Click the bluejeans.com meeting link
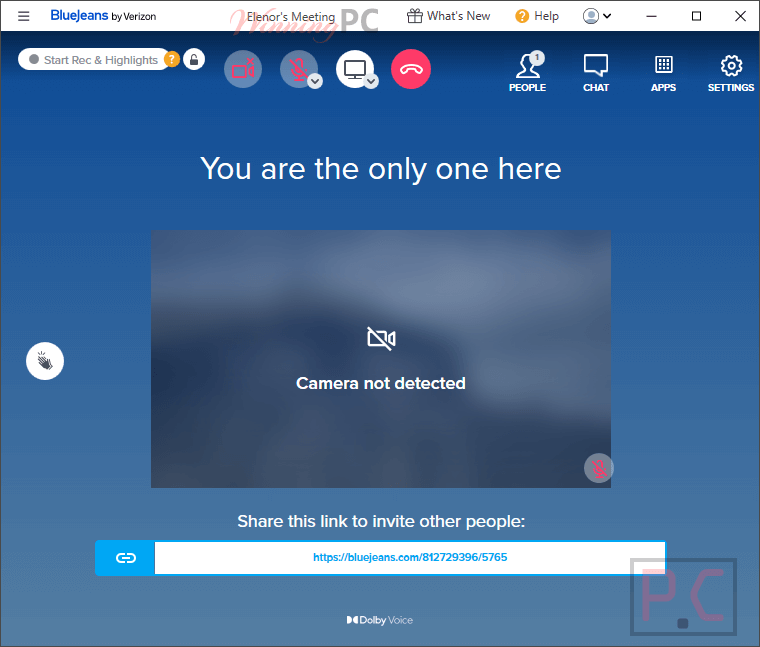Viewport: 760px width, 647px height. (410, 557)
